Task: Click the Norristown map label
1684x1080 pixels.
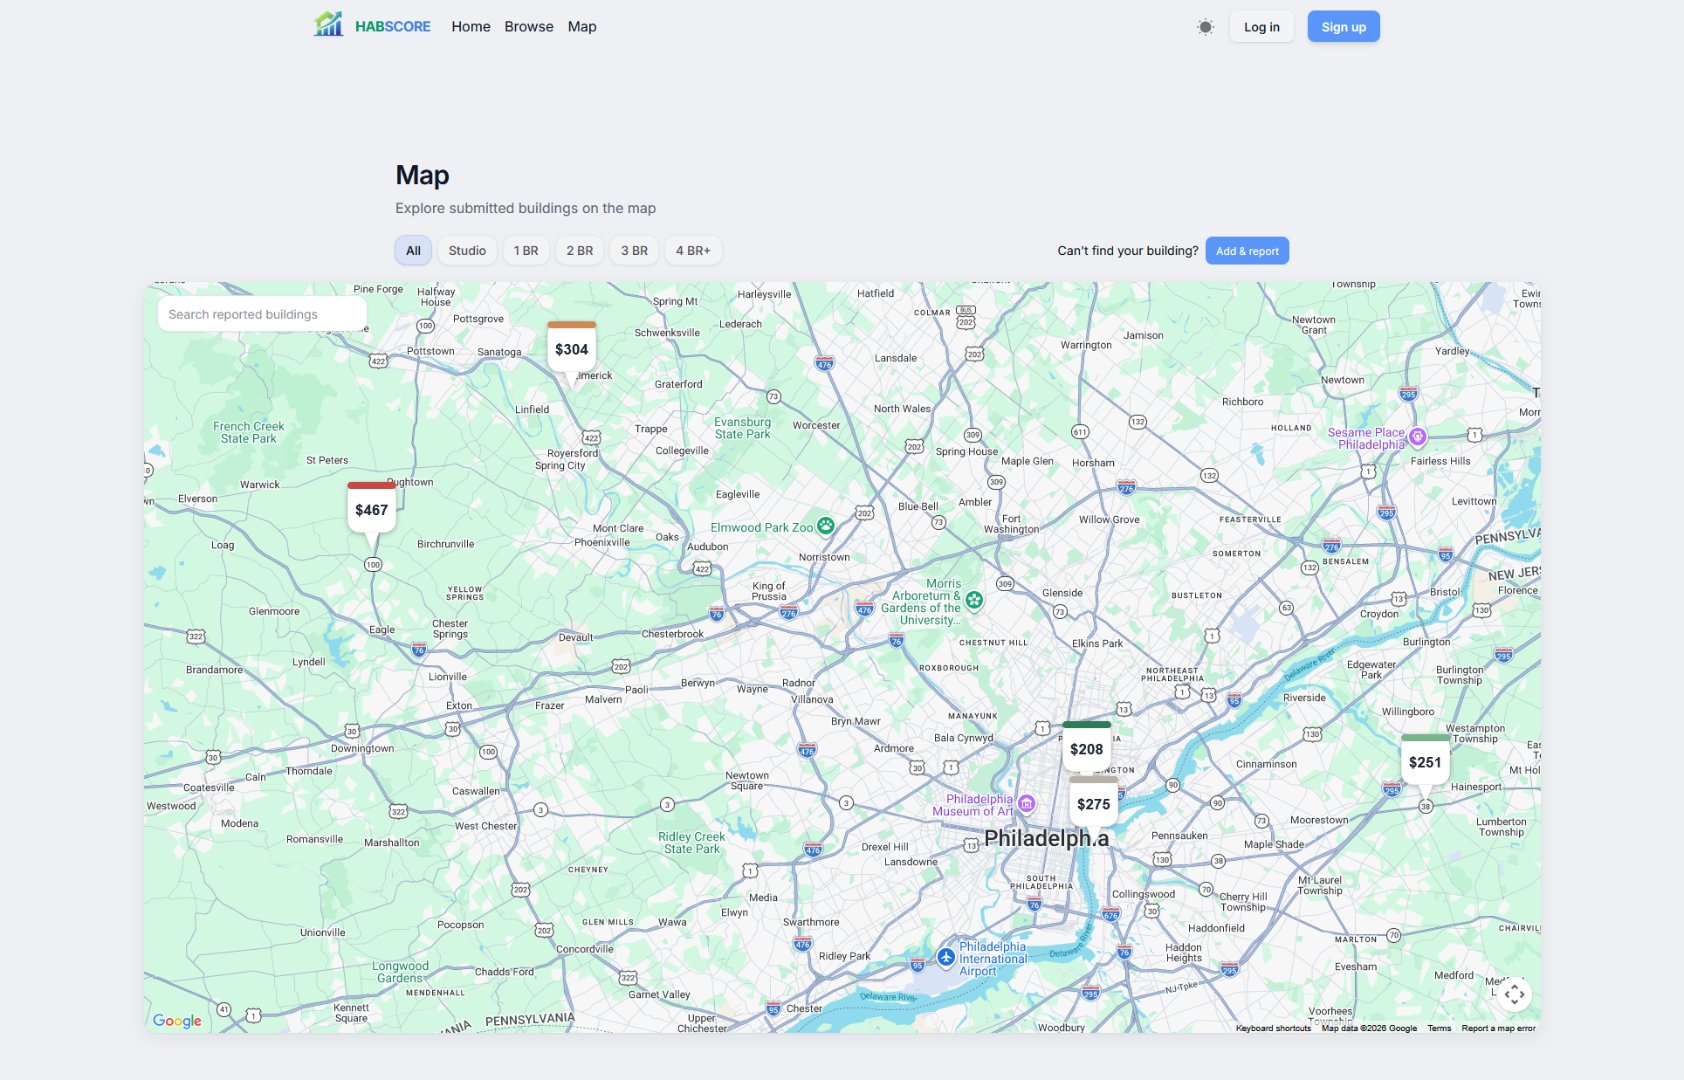Action: click(824, 557)
